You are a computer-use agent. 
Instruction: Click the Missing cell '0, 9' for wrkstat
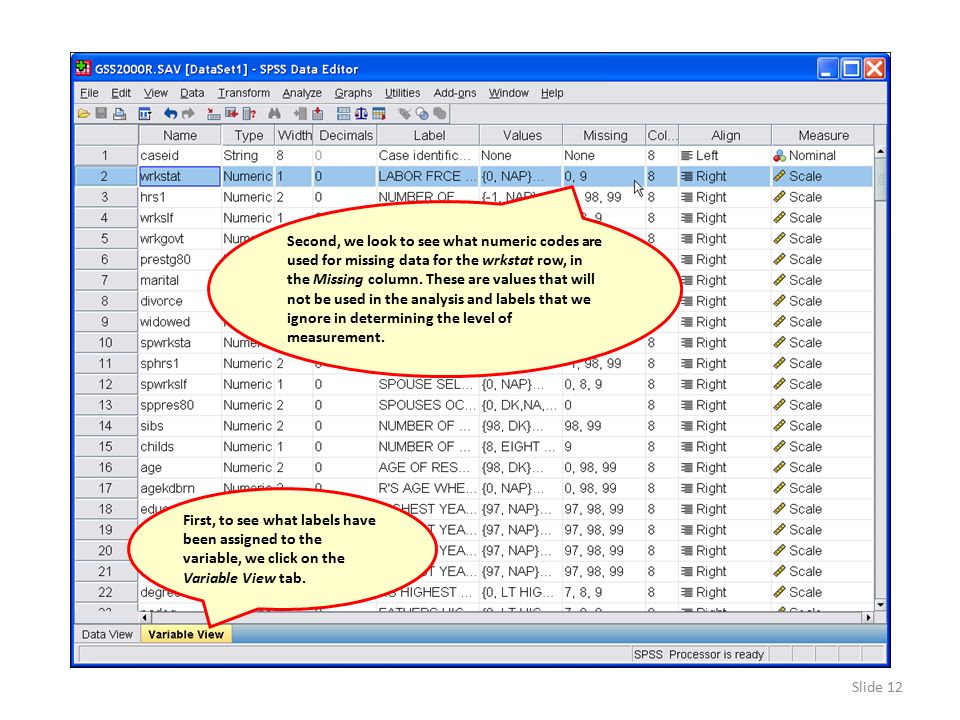(604, 176)
